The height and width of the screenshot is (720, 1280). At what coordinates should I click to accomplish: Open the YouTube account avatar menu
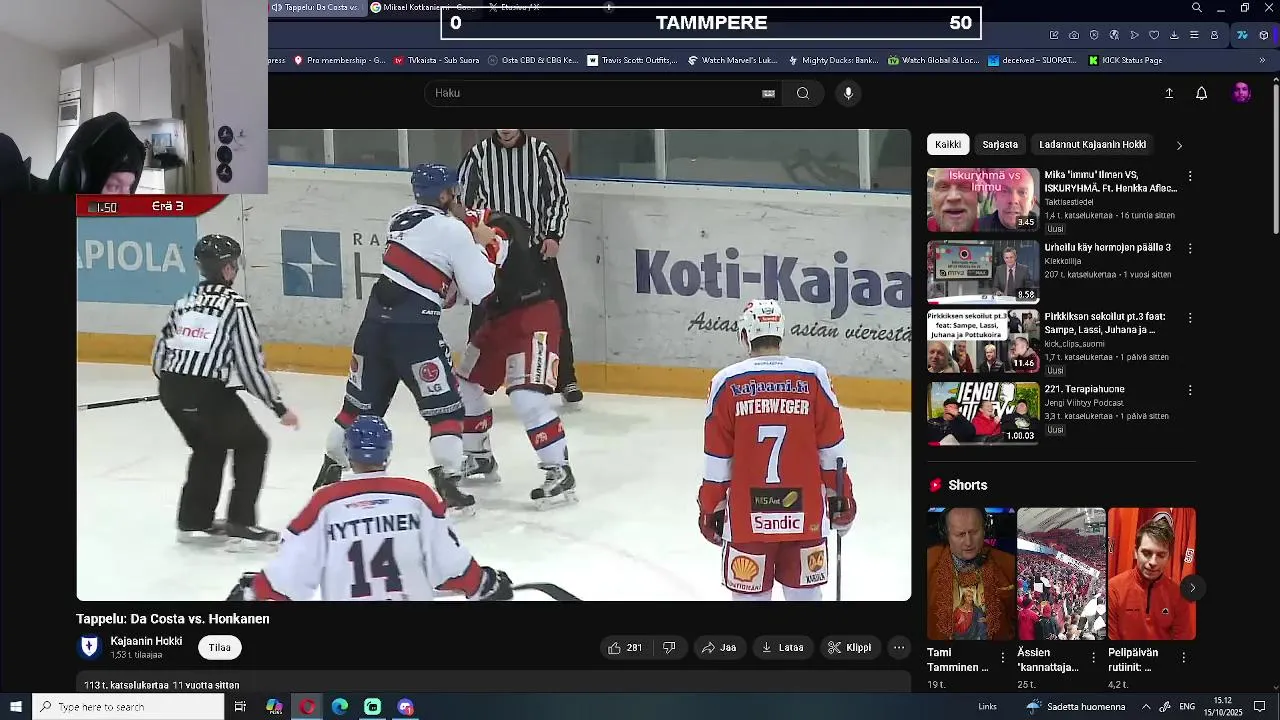(1241, 93)
